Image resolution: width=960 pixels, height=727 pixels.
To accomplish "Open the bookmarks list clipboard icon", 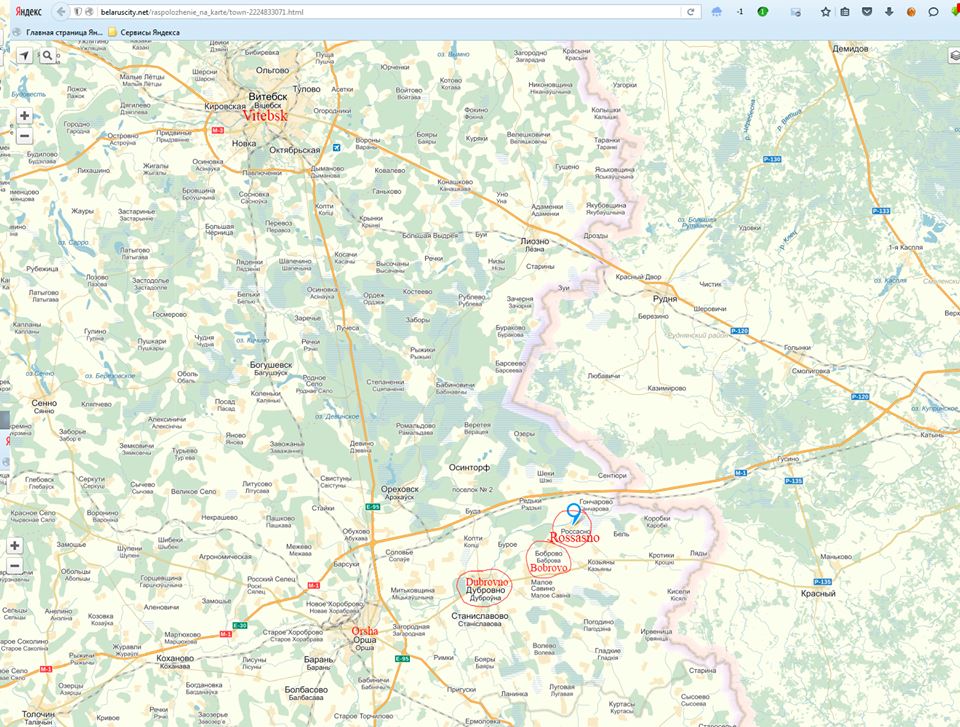I will click(846, 12).
